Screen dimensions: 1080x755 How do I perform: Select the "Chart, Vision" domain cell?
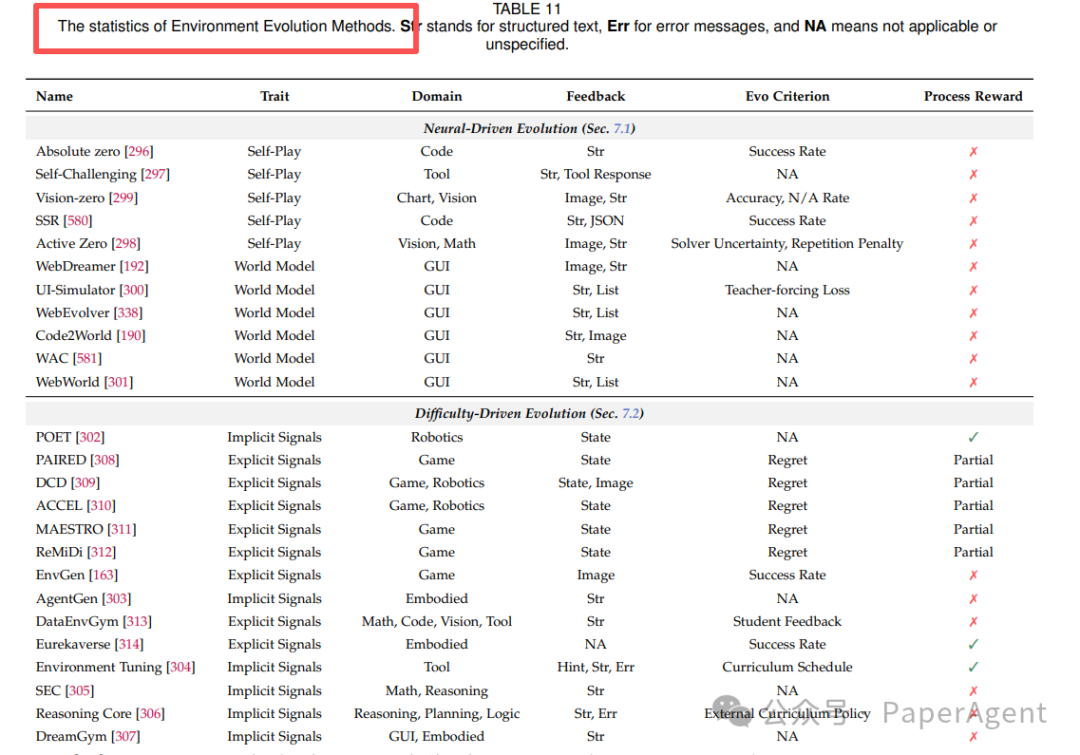(437, 198)
